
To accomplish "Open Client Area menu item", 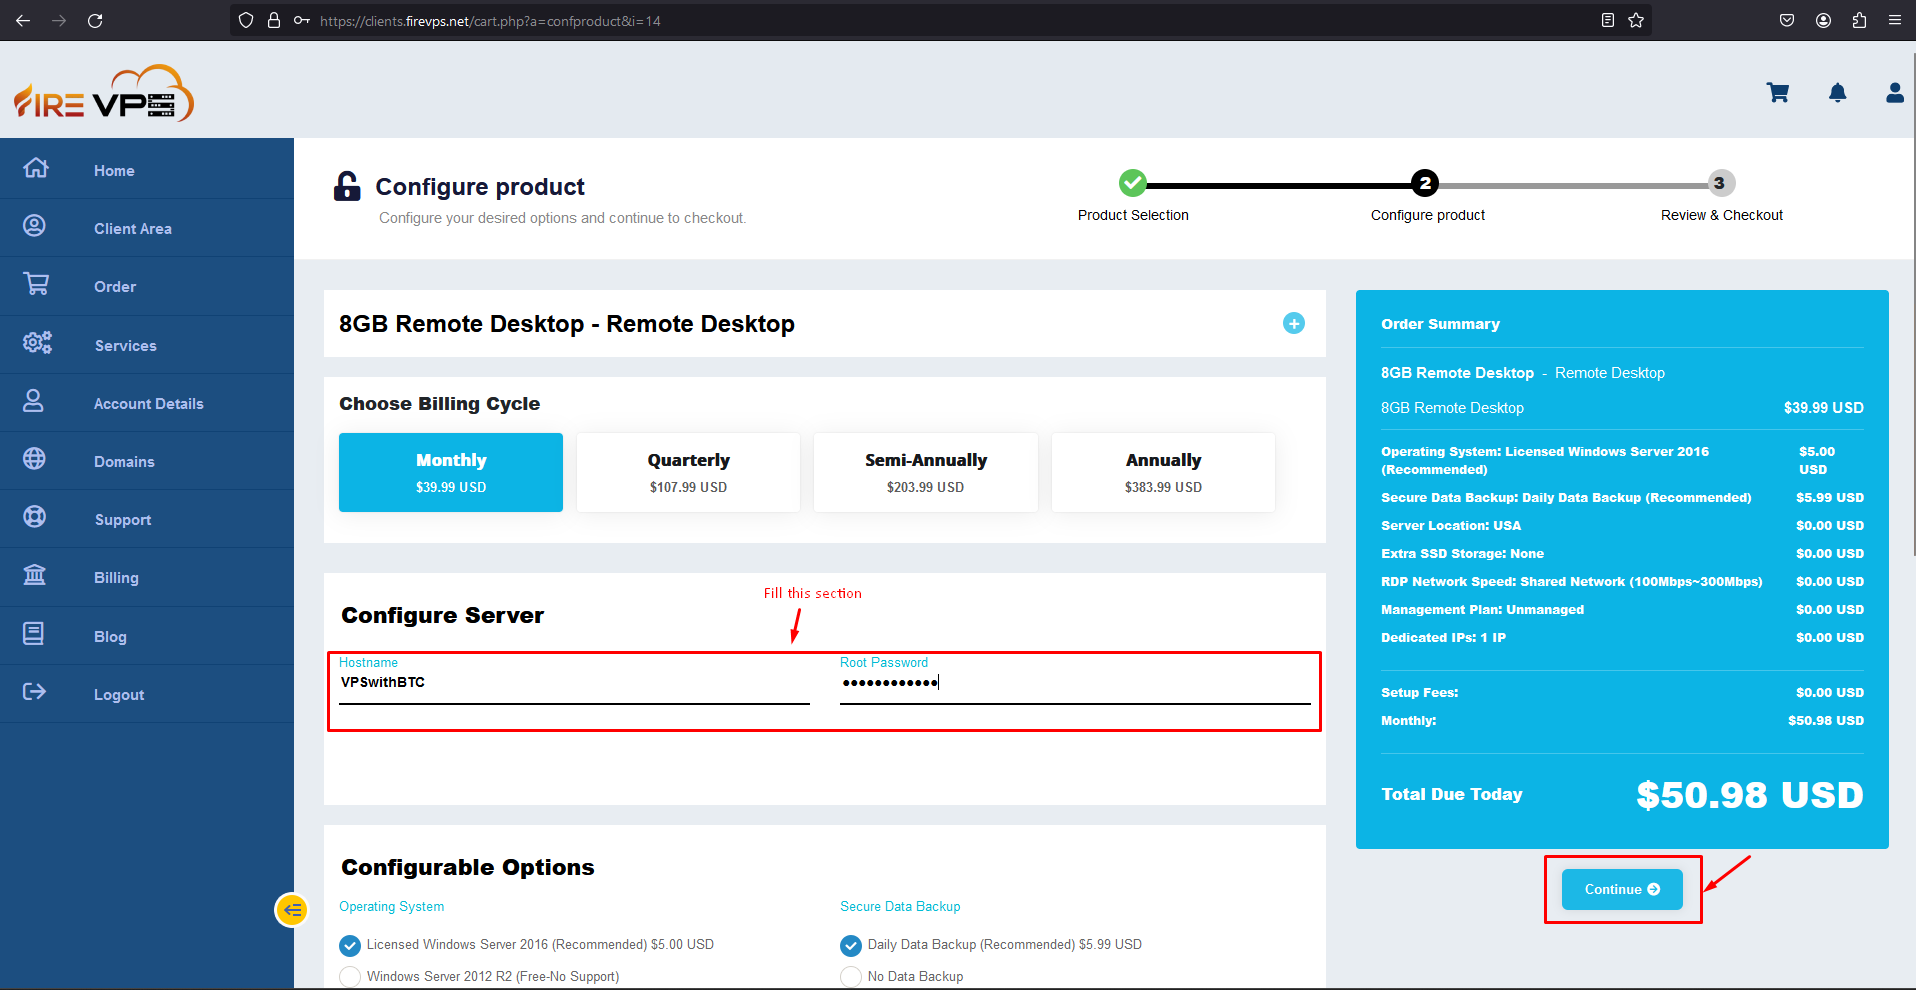I will pos(133,229).
